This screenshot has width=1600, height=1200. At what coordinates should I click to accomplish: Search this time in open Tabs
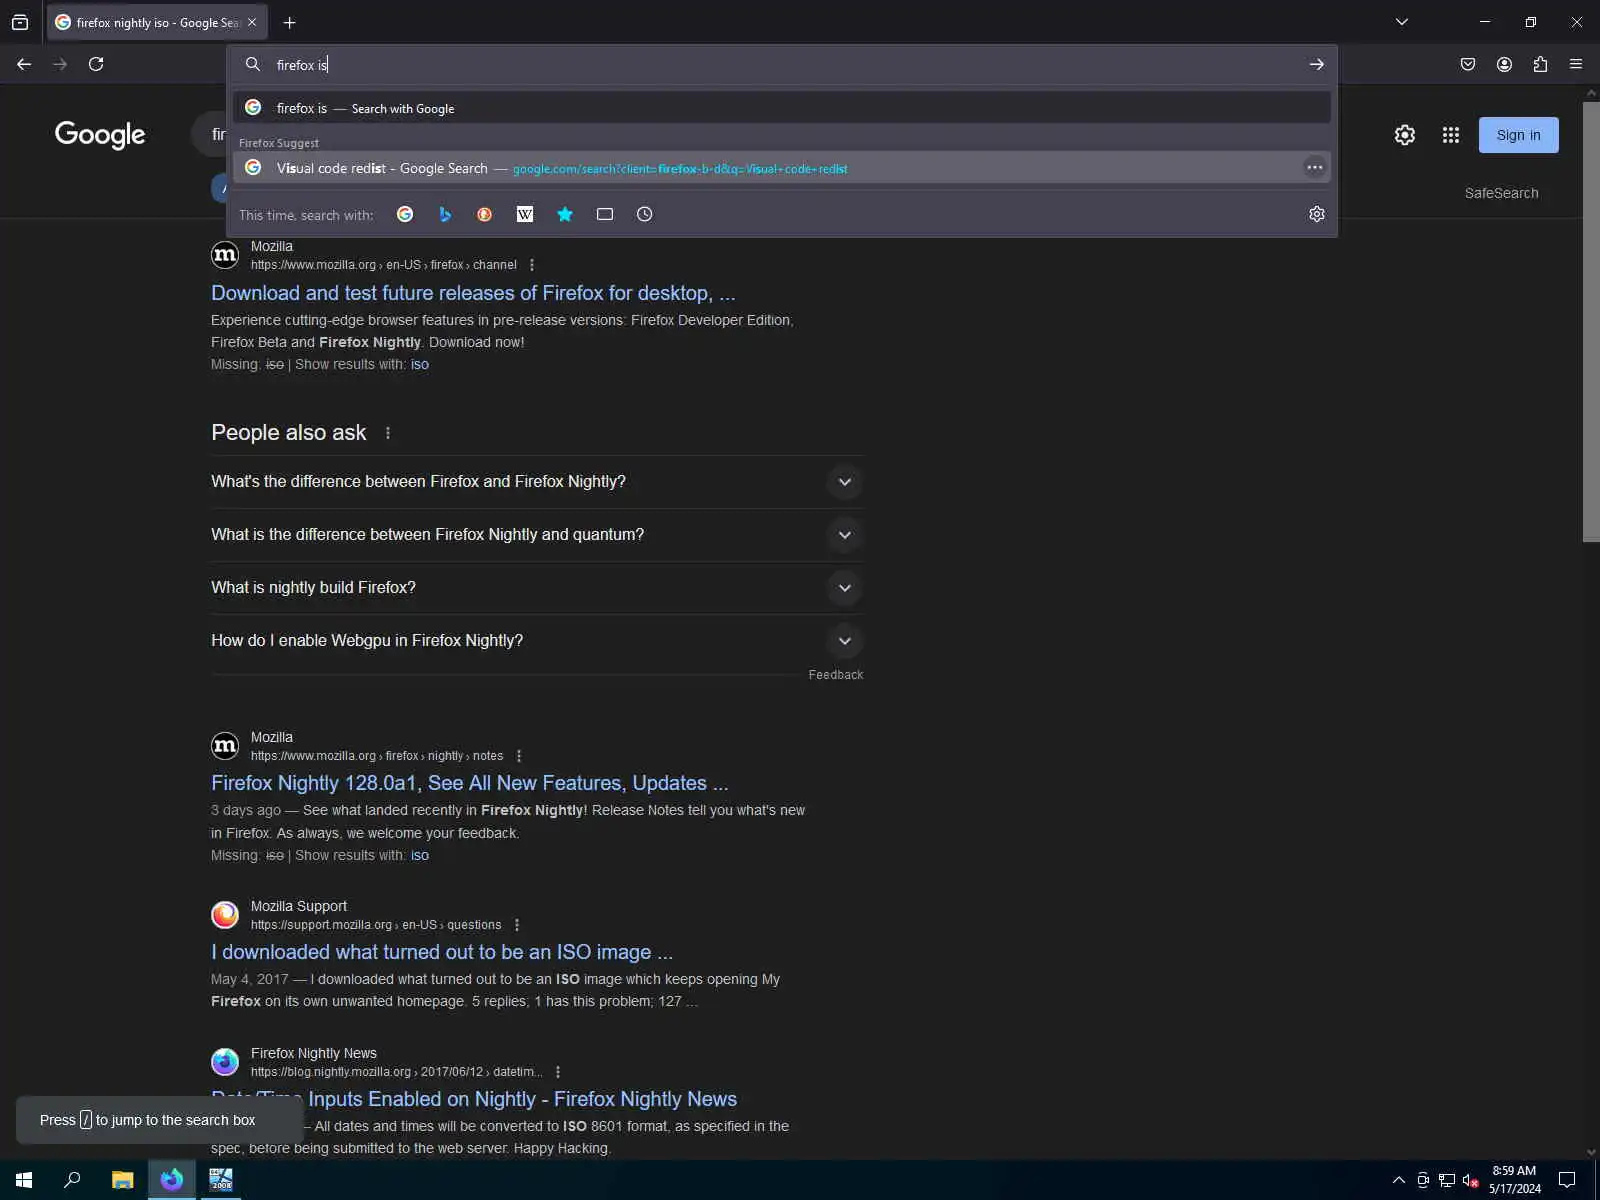(605, 214)
